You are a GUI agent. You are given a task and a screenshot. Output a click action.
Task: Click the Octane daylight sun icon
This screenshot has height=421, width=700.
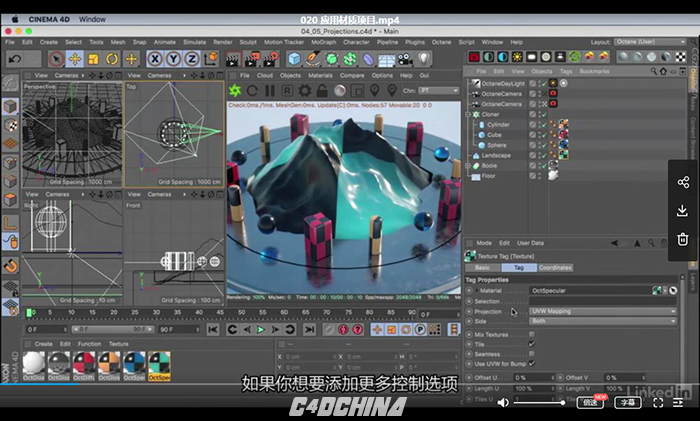517,57
